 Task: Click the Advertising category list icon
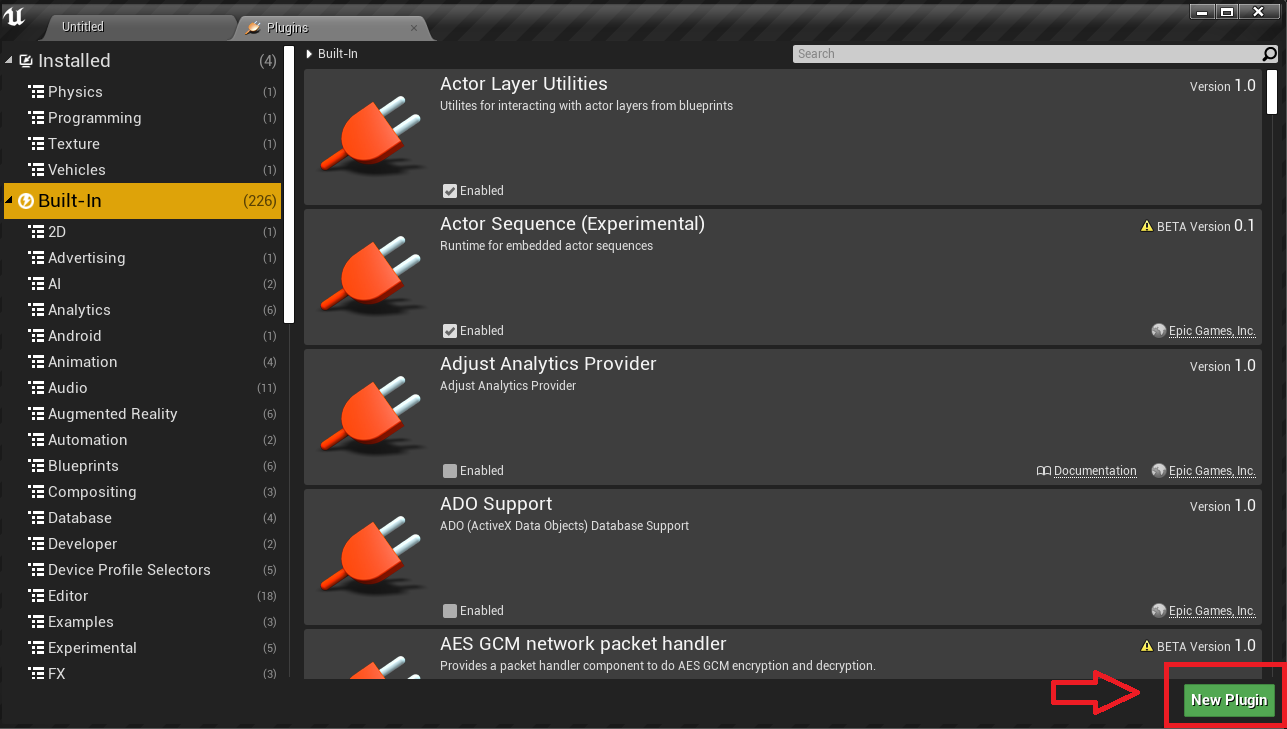click(36, 258)
